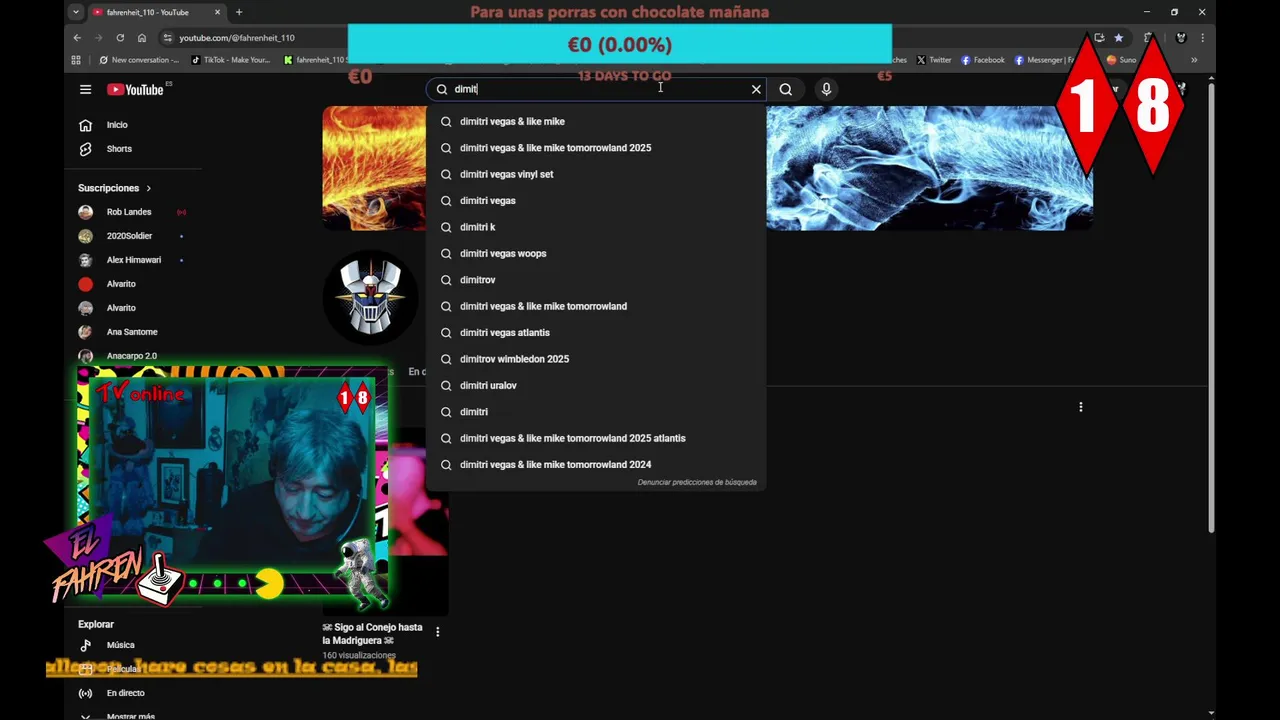Show more bookmarks with the double chevron

pos(1193,60)
